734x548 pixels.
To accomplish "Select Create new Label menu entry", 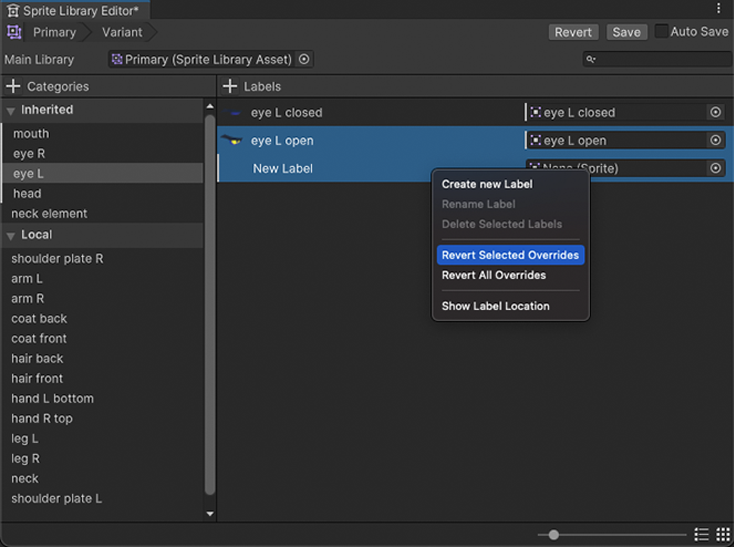I will tap(487, 184).
